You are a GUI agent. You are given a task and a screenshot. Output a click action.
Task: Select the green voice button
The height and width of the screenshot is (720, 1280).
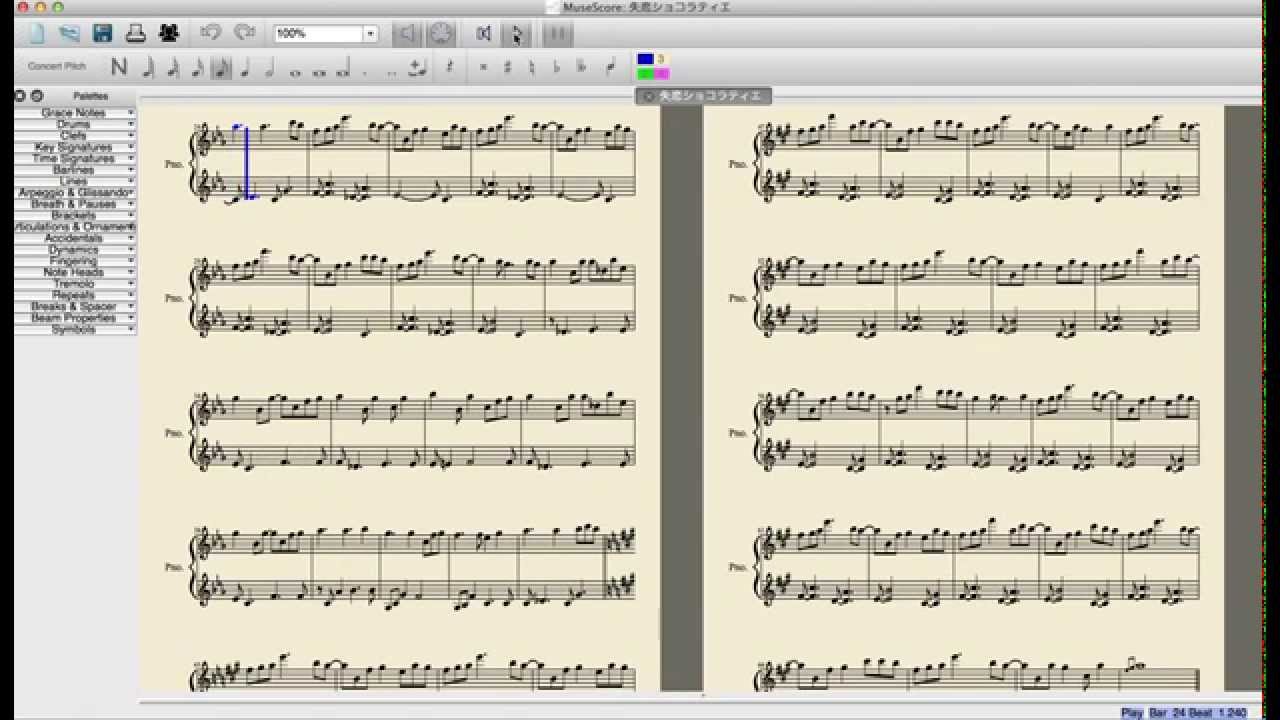point(645,74)
